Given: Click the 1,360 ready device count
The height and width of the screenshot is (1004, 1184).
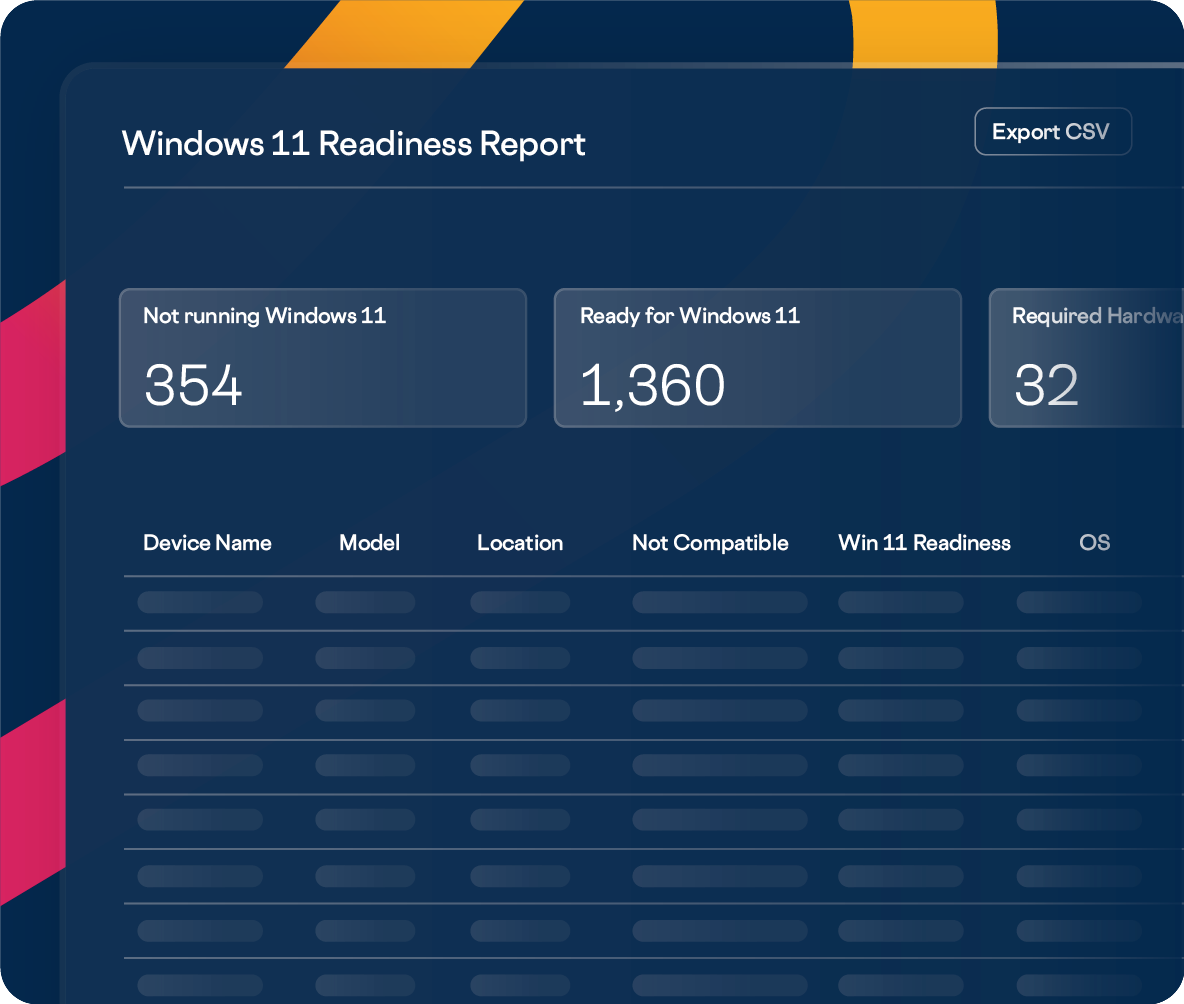Looking at the screenshot, I should (x=652, y=385).
